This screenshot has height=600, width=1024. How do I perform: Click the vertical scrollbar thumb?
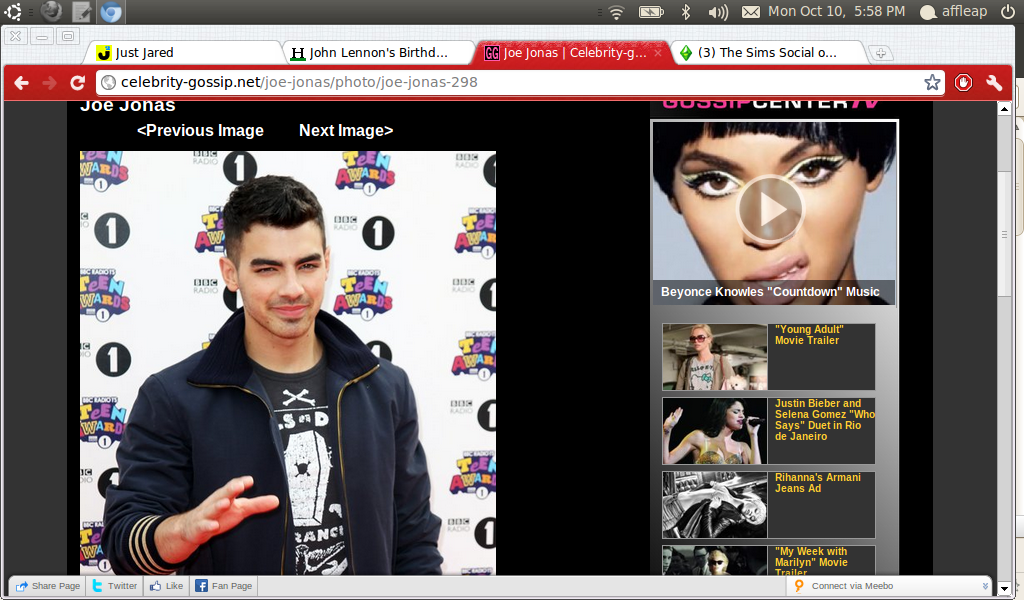(x=1004, y=234)
